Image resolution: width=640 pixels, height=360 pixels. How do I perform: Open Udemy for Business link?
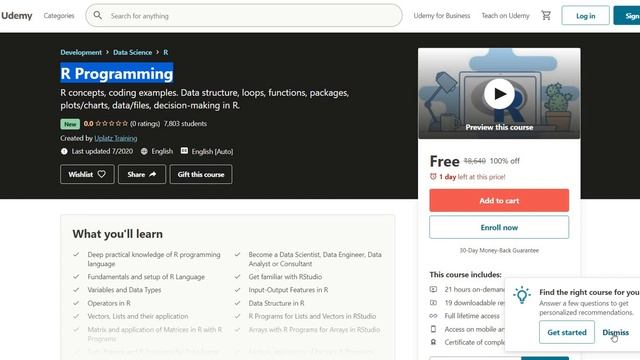point(442,16)
